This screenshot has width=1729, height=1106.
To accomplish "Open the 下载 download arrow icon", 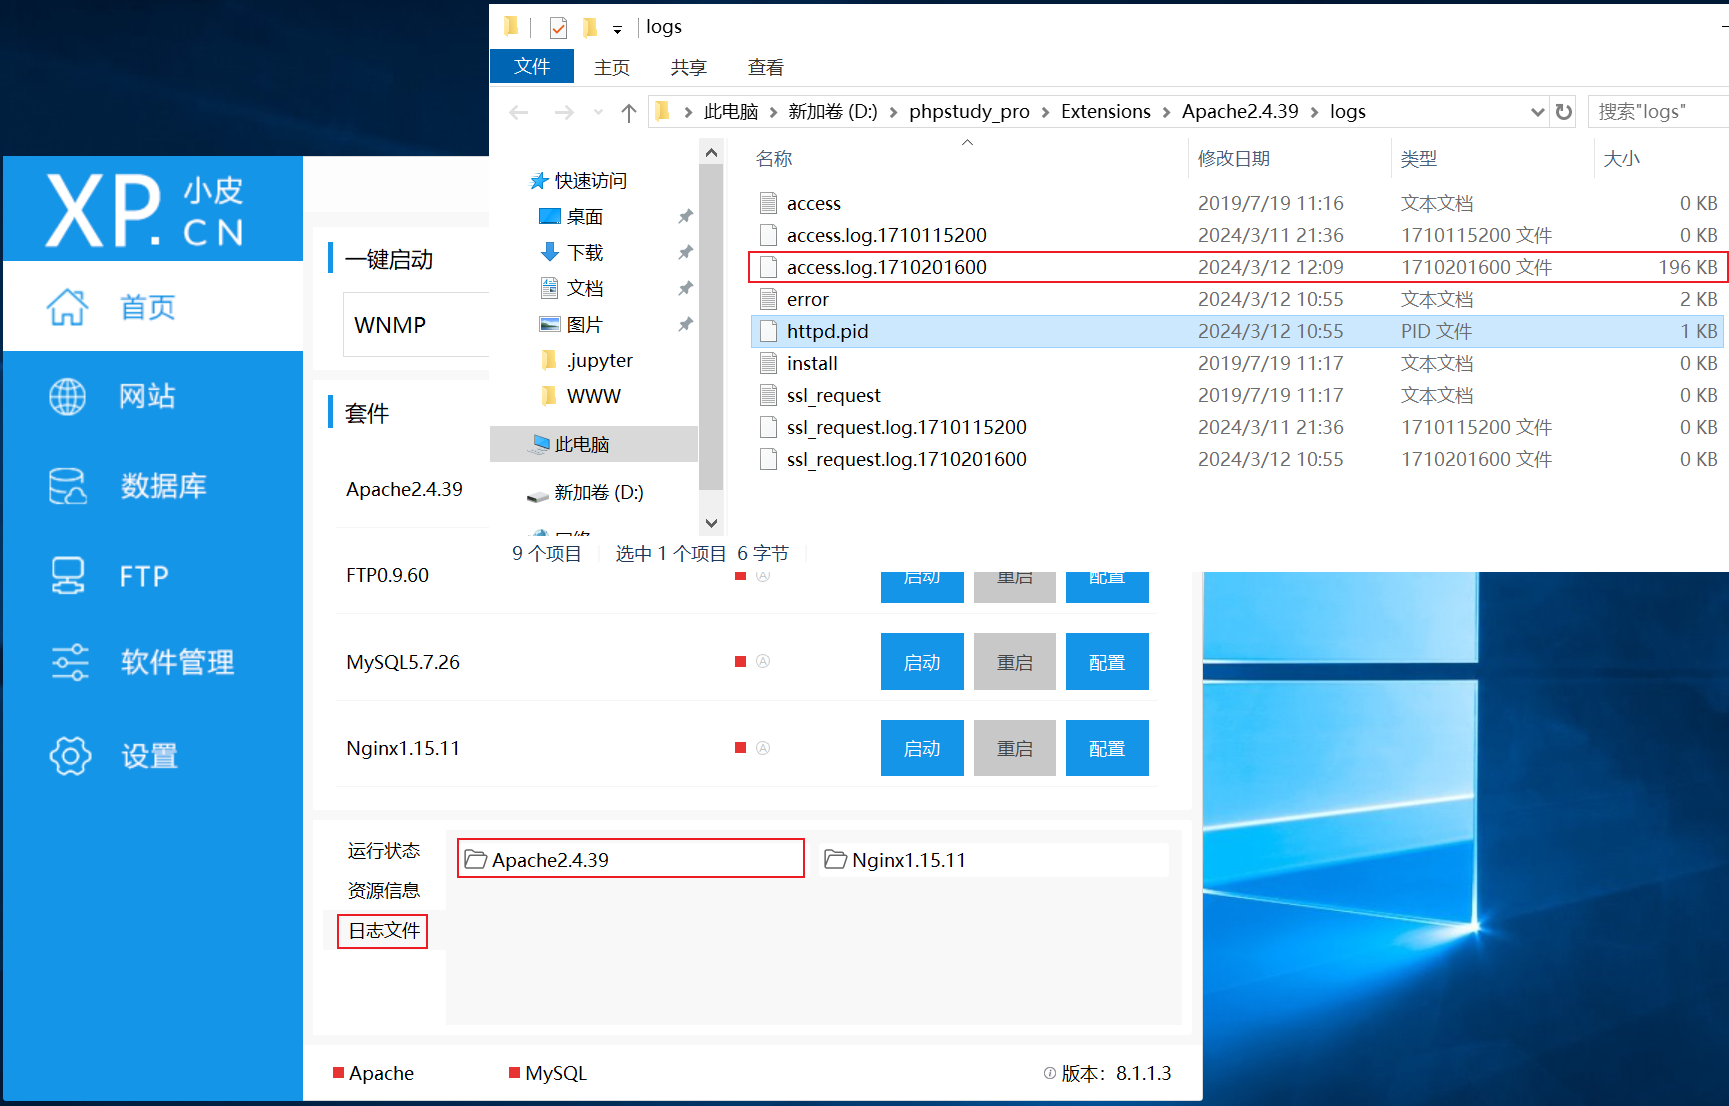I will point(550,252).
